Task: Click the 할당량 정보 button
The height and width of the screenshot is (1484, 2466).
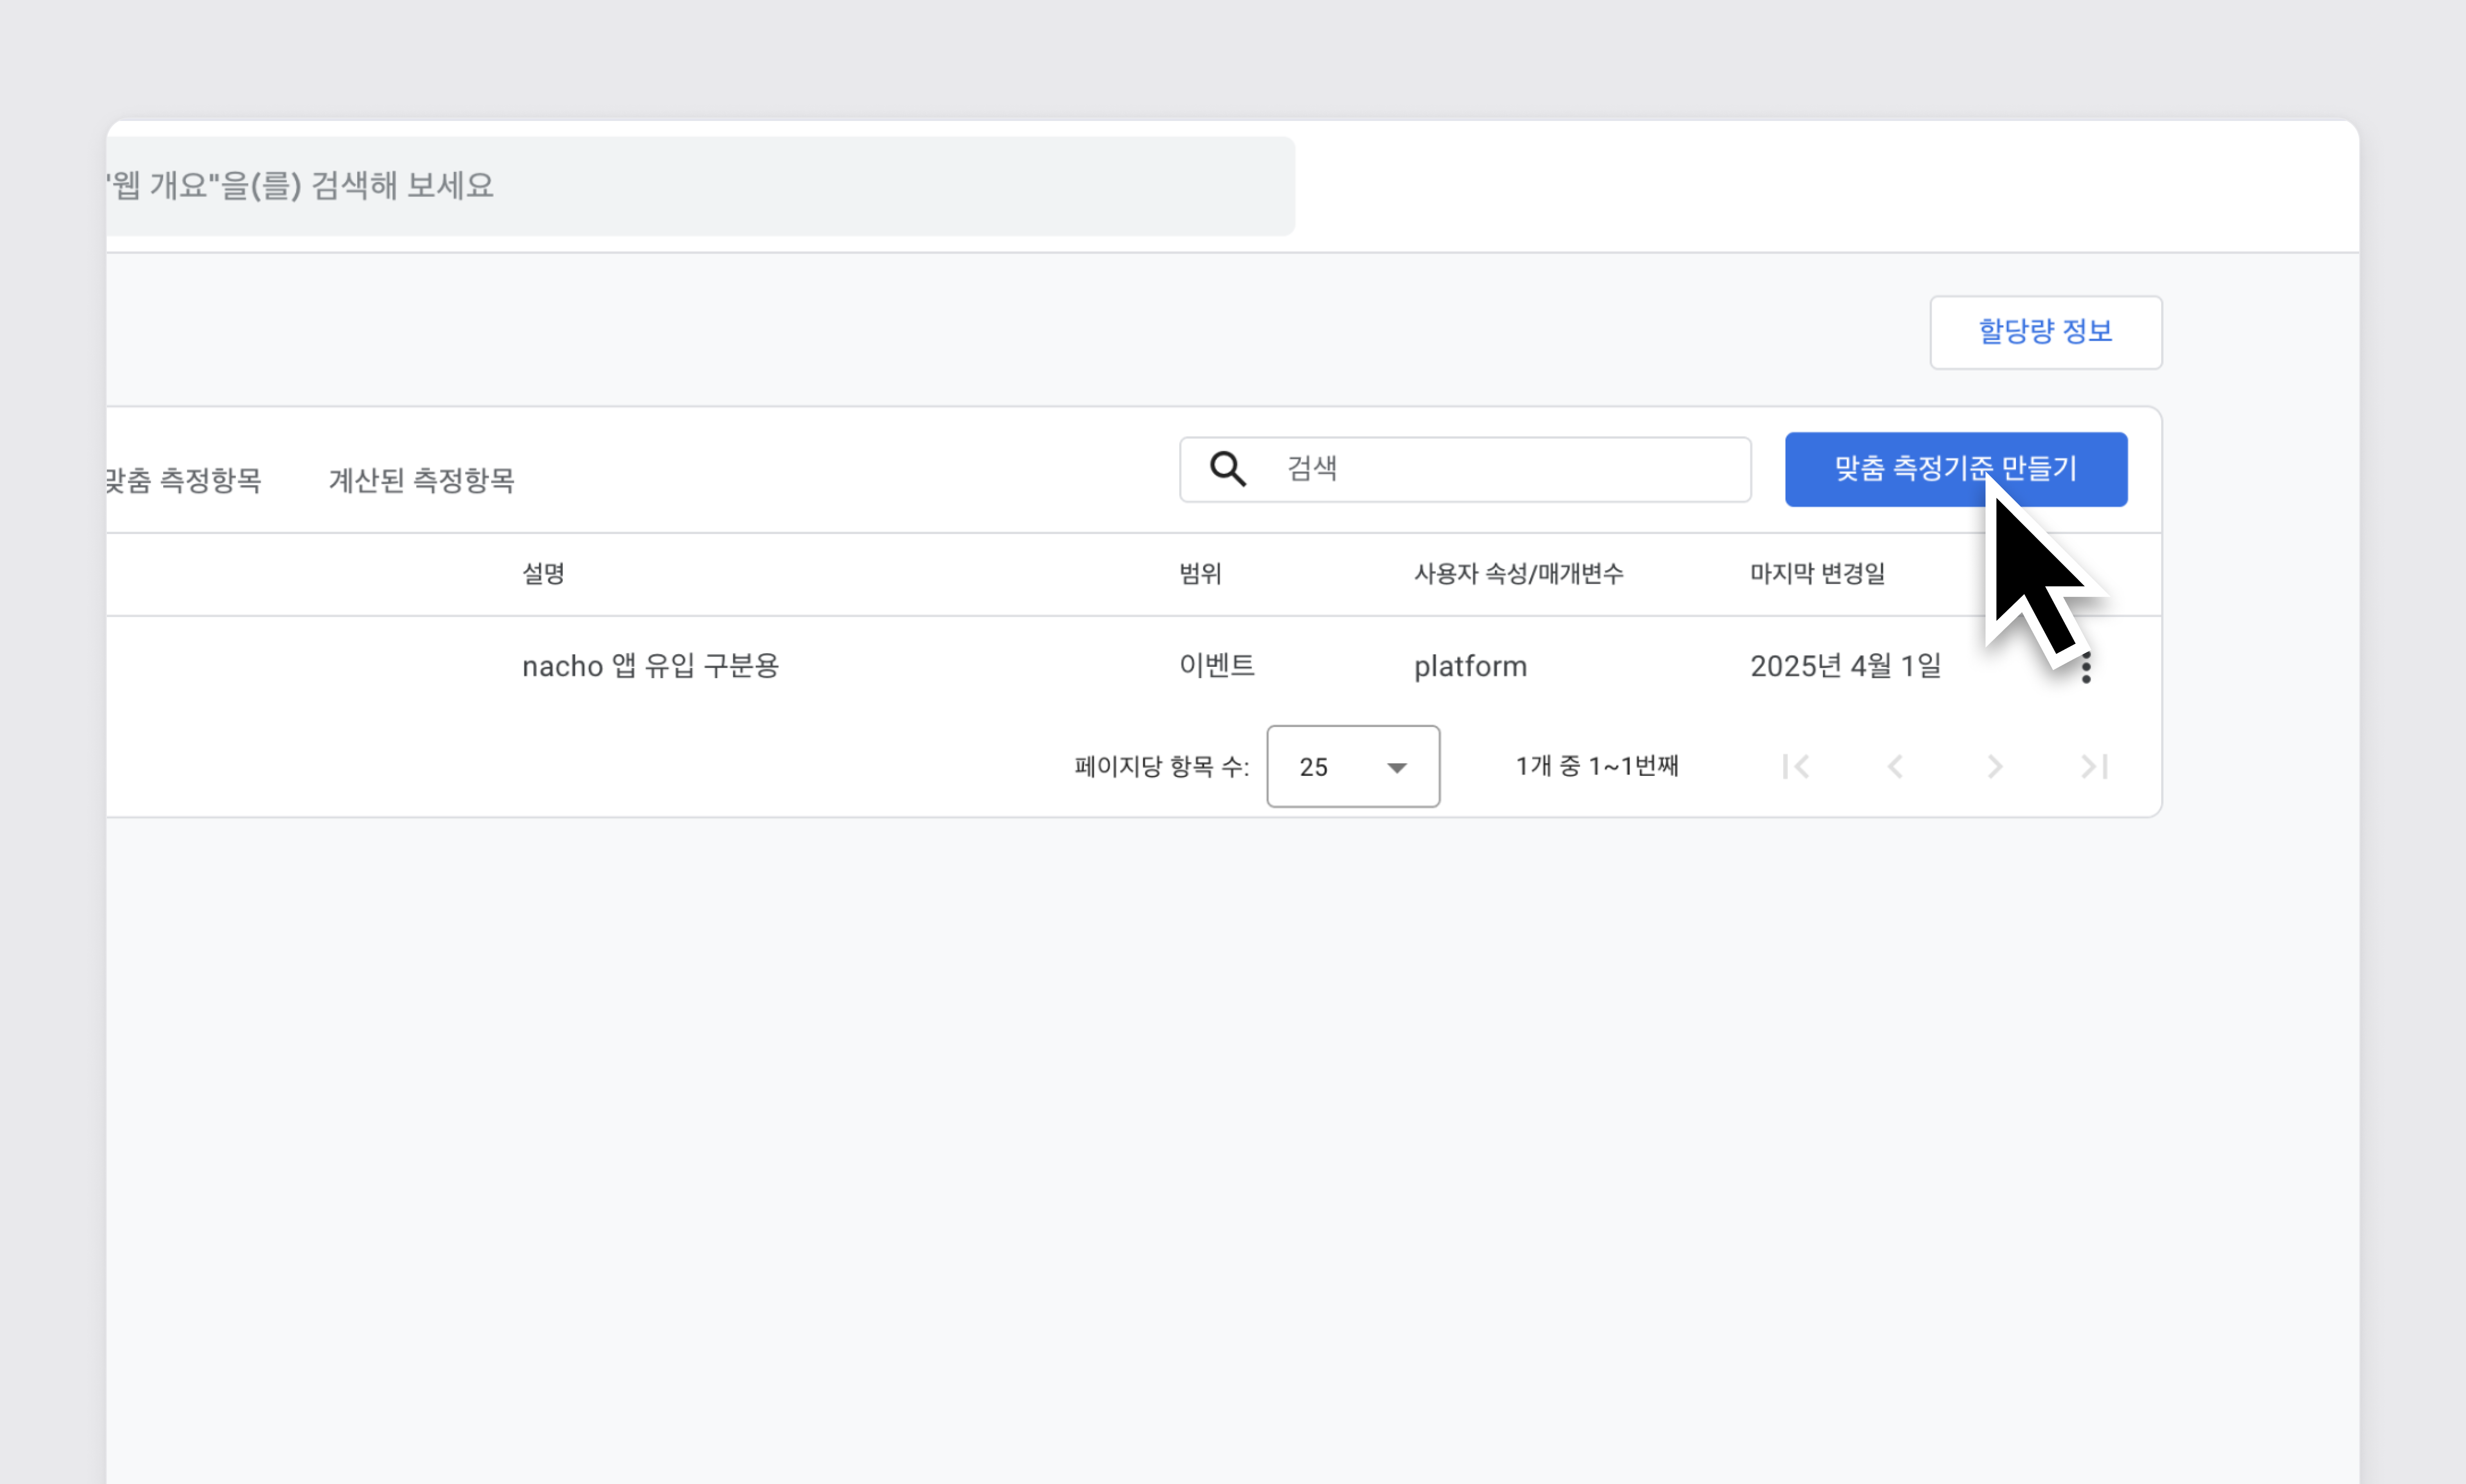Action: pos(2045,332)
